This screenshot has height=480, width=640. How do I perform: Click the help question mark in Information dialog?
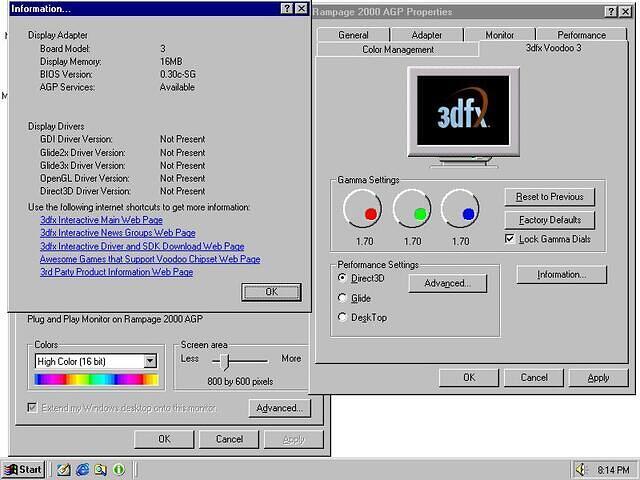(285, 8)
